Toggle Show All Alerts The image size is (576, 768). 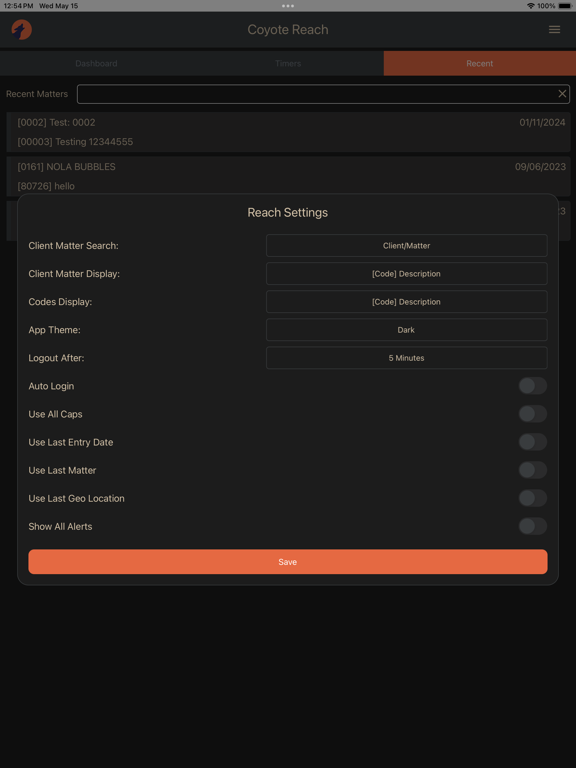coord(532,527)
